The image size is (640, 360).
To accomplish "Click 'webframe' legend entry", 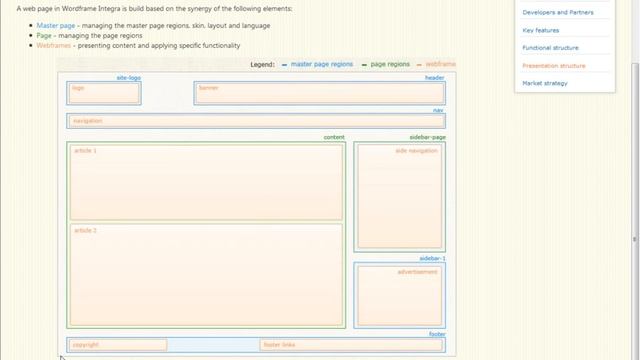I will [441, 64].
